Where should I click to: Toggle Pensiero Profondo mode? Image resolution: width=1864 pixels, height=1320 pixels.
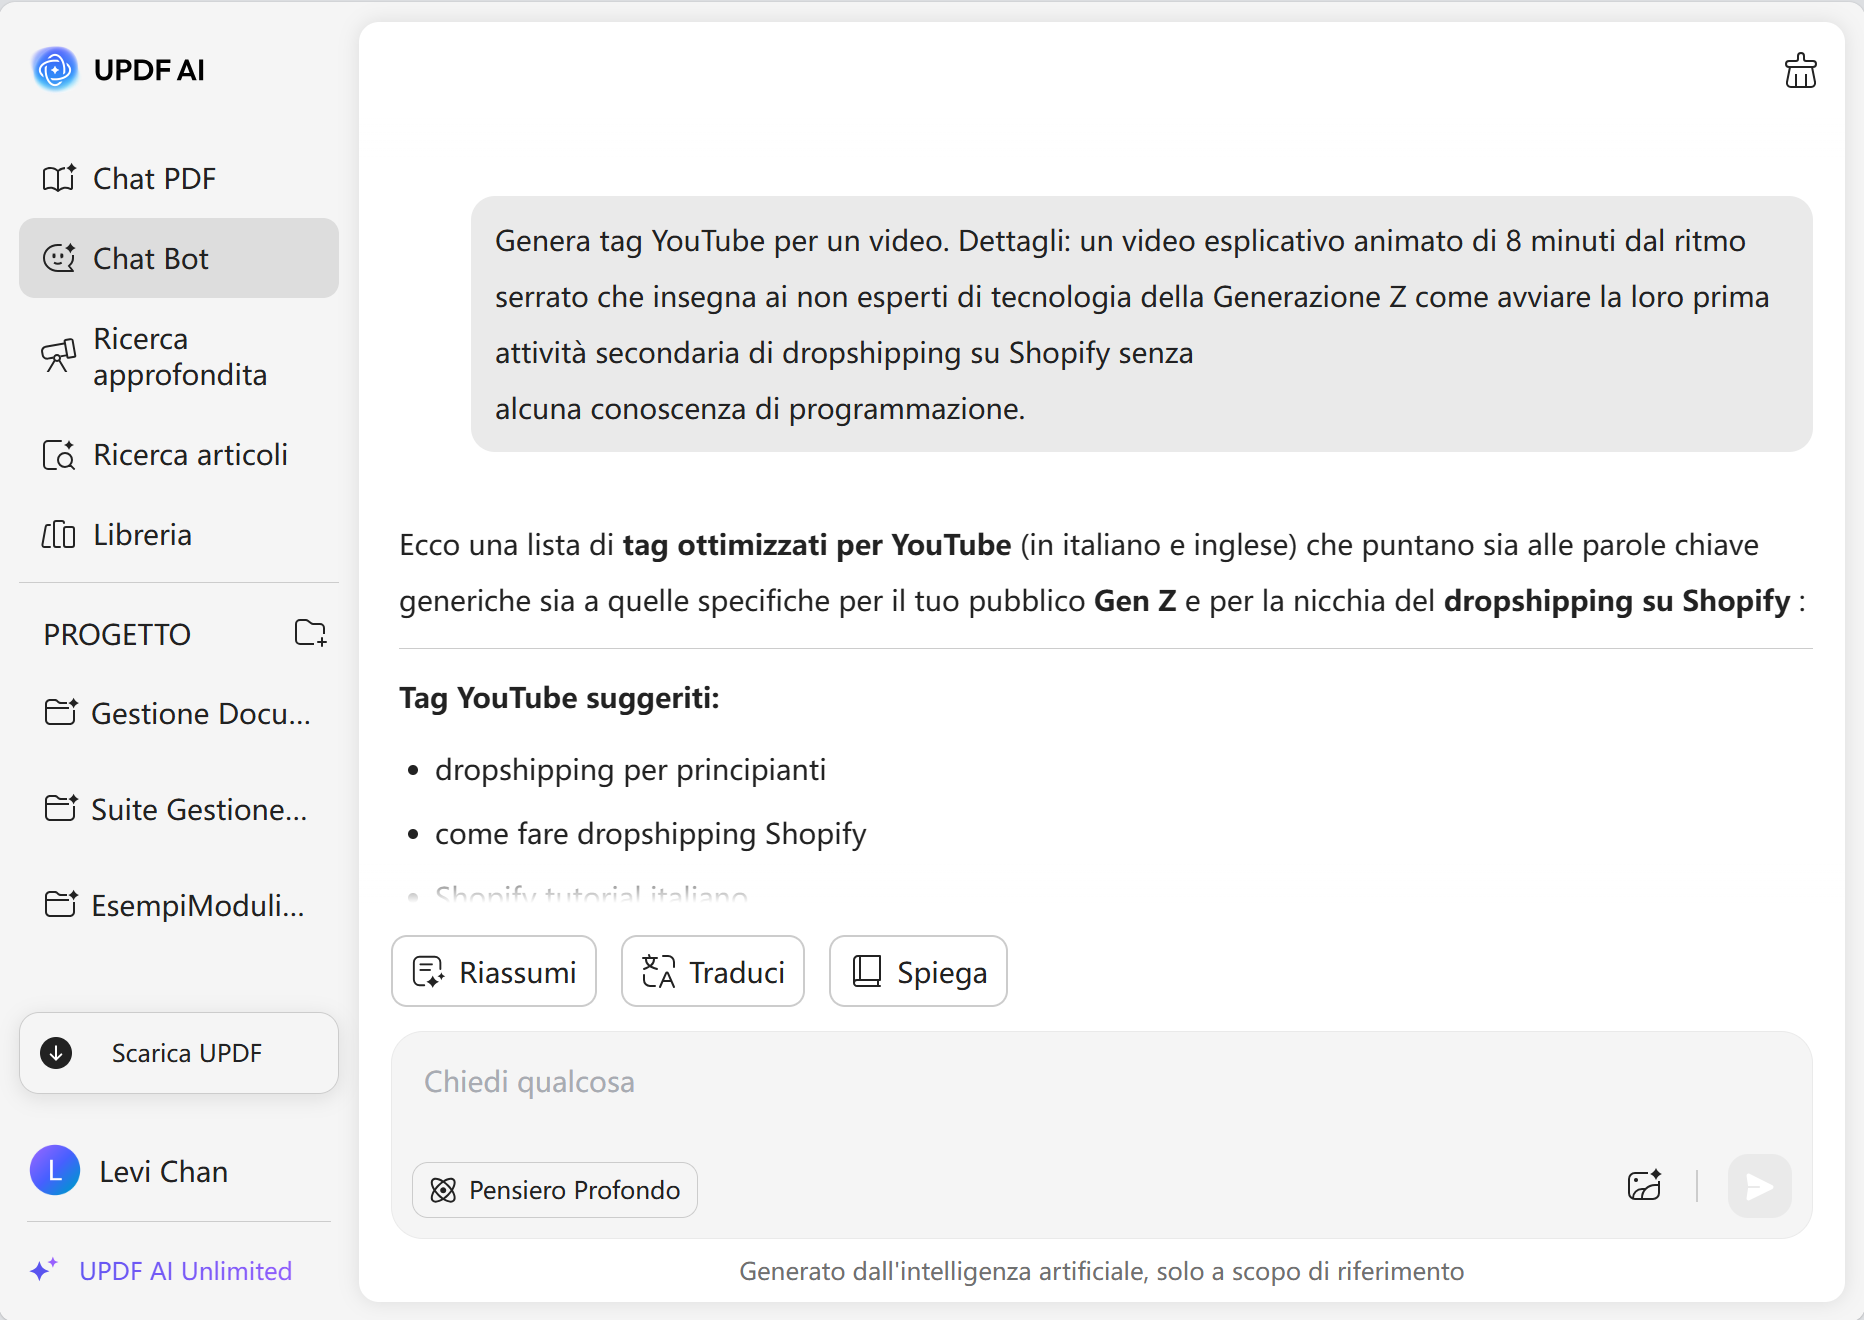coord(554,1189)
